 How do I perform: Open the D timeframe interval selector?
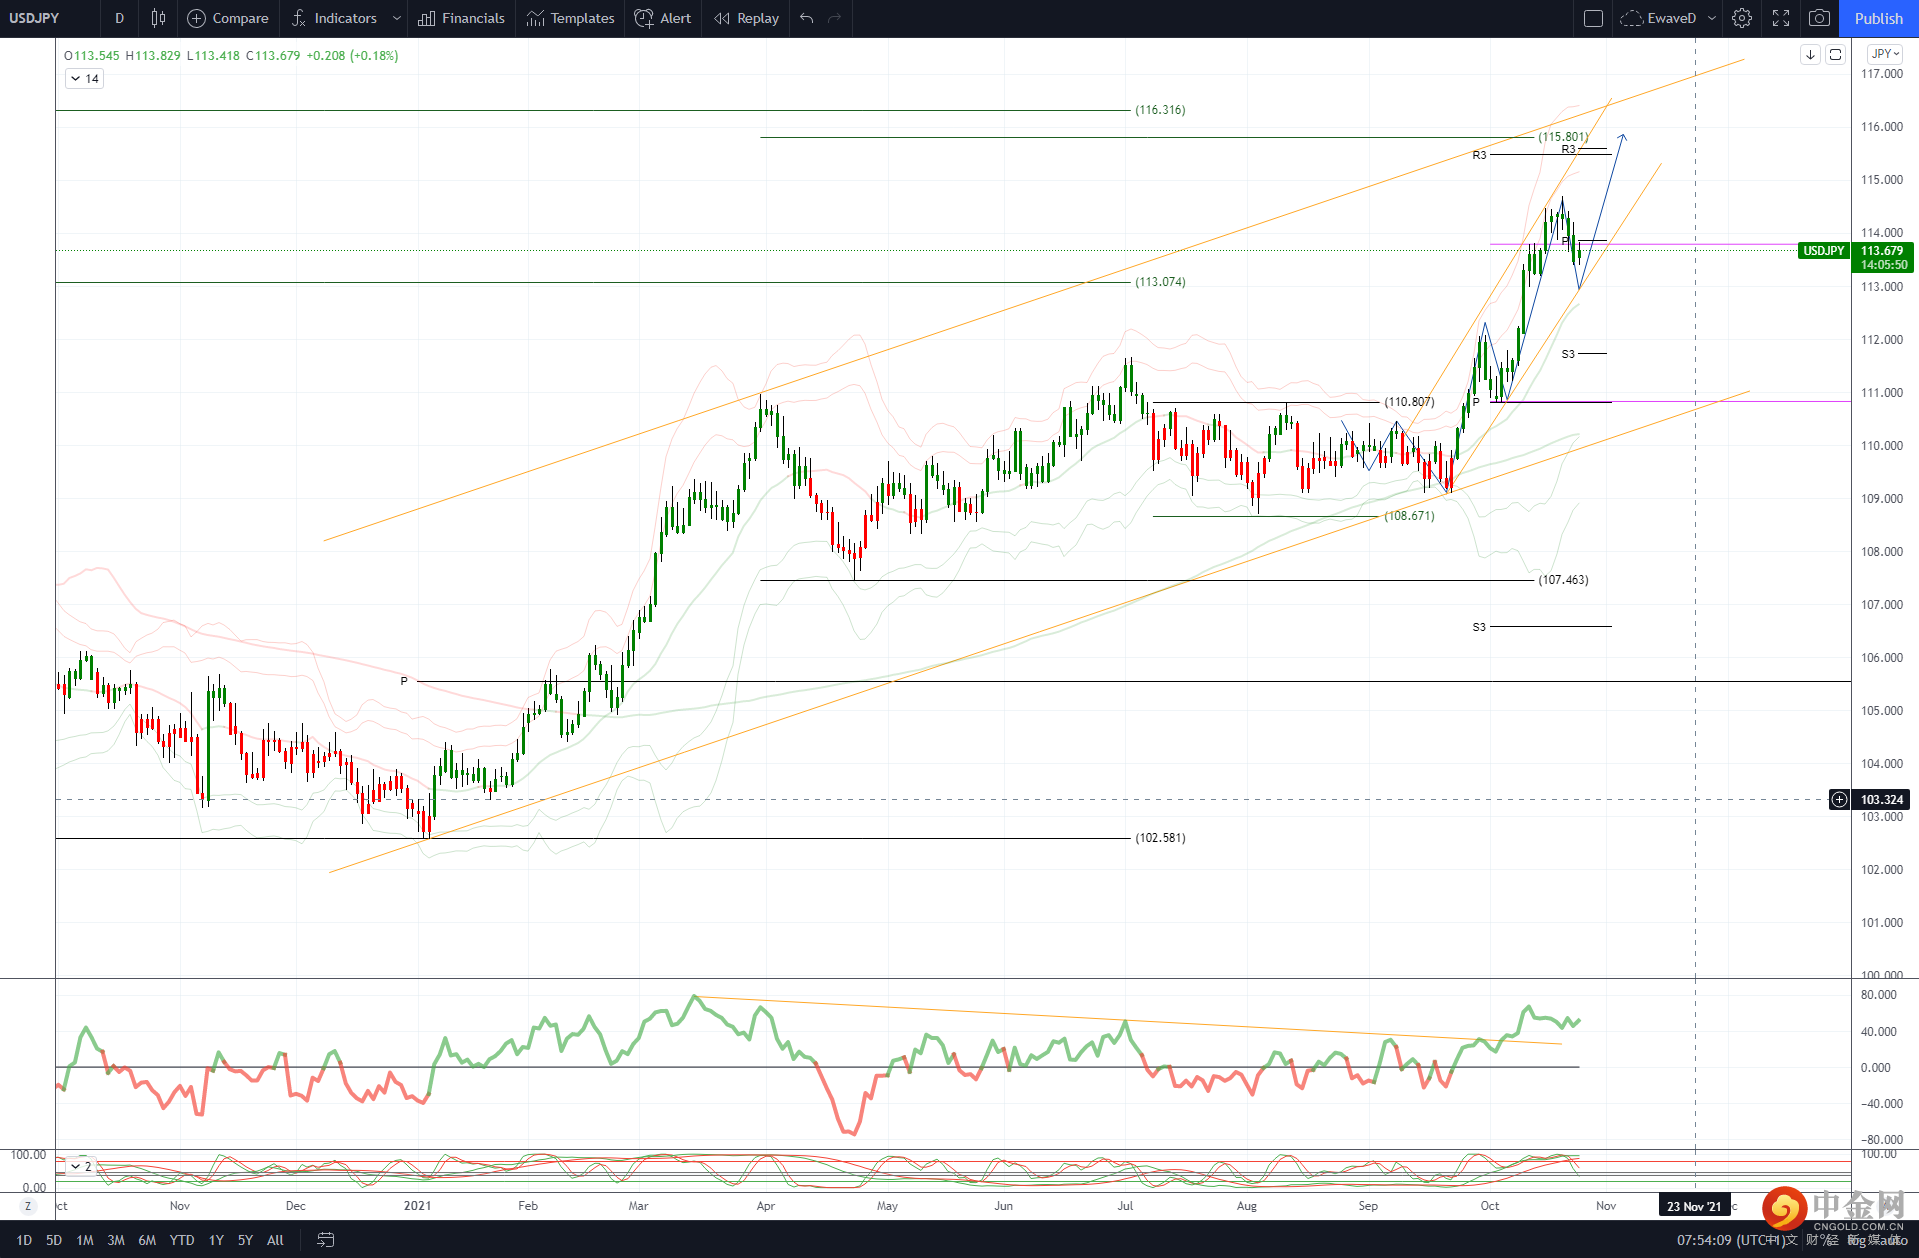(x=119, y=18)
